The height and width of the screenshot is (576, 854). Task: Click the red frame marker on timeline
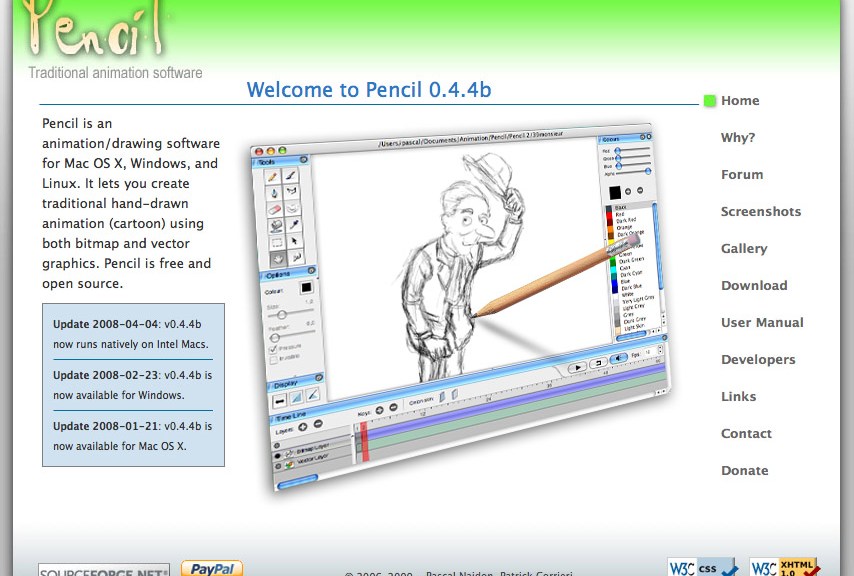pos(364,441)
